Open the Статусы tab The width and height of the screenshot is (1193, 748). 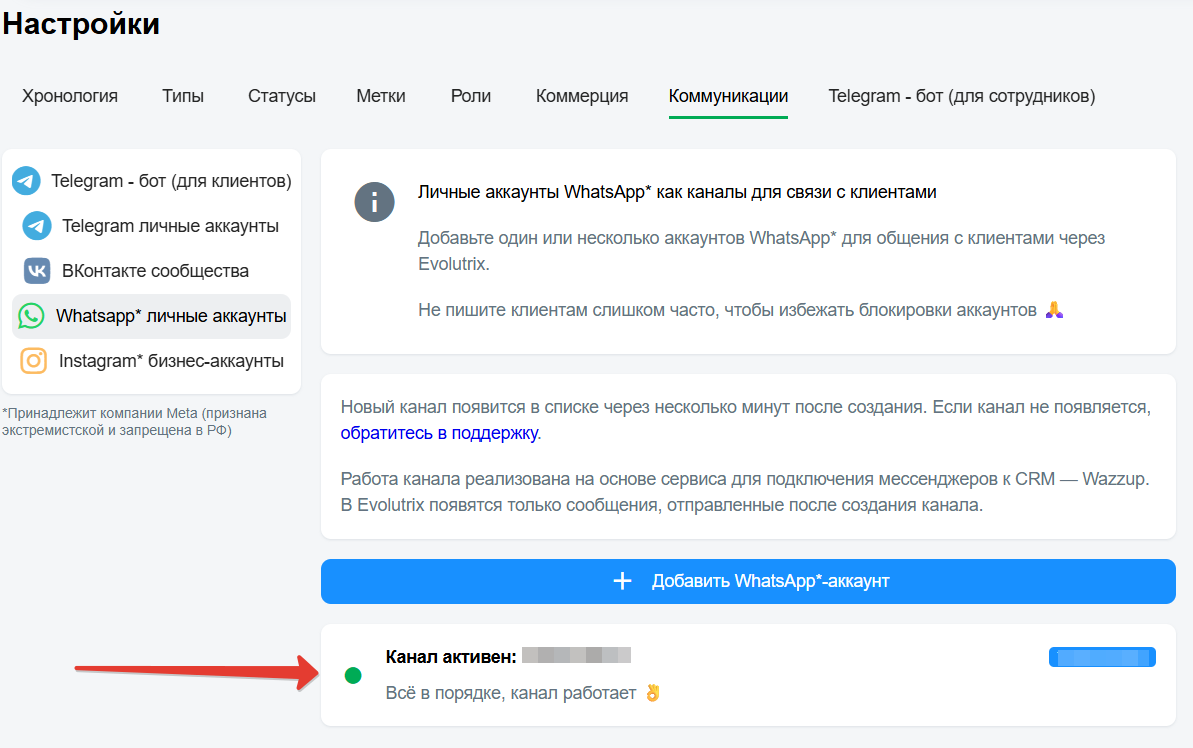tap(282, 97)
